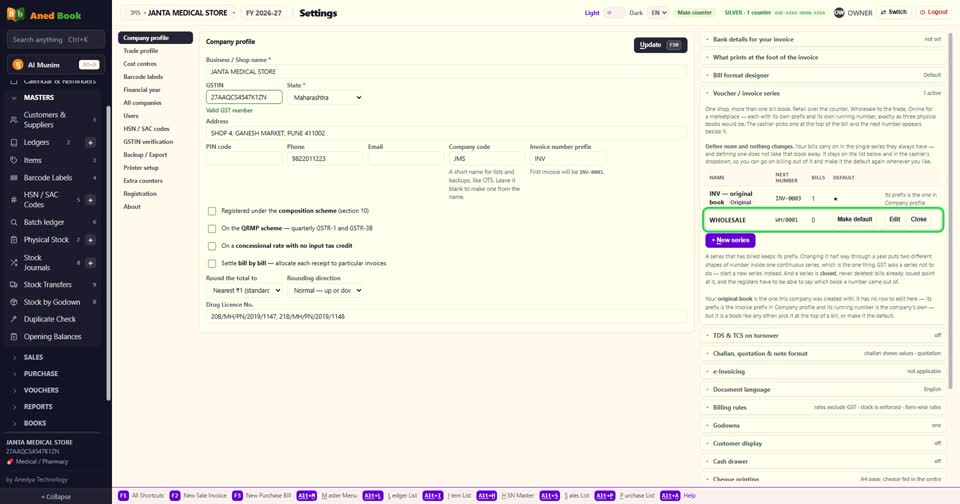960x504 pixels.
Task: Expand Bank details for your invoice
Action: pyautogui.click(x=823, y=39)
